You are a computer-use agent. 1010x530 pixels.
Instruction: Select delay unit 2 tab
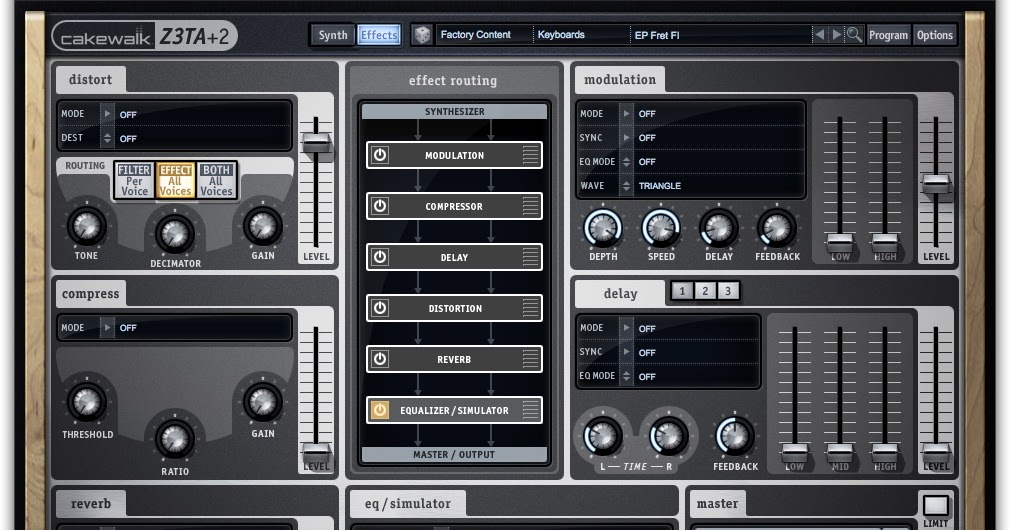pyautogui.click(x=705, y=291)
